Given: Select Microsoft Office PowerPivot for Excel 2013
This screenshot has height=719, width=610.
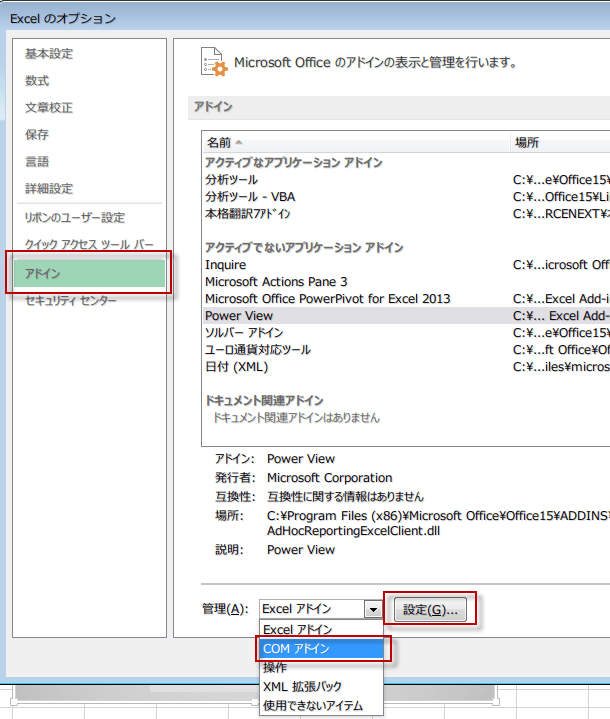Looking at the screenshot, I should 406,299.
